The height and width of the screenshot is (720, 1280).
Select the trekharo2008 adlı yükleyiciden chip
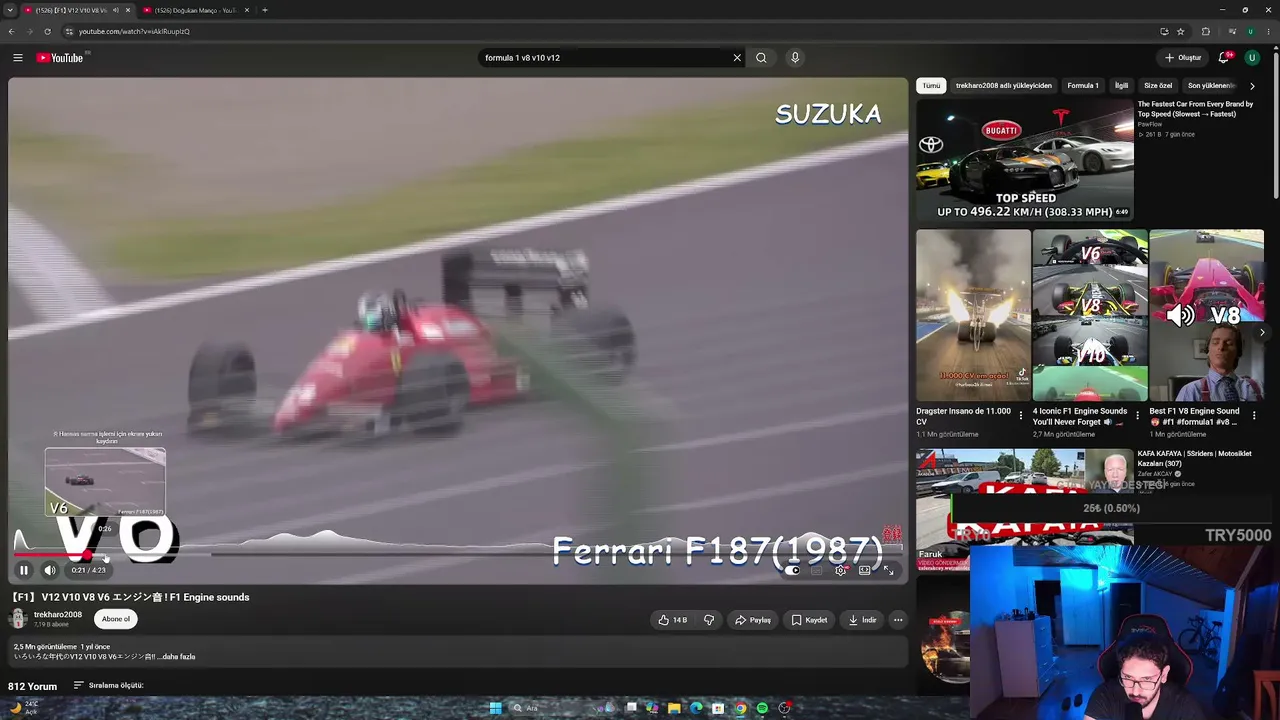click(1004, 86)
